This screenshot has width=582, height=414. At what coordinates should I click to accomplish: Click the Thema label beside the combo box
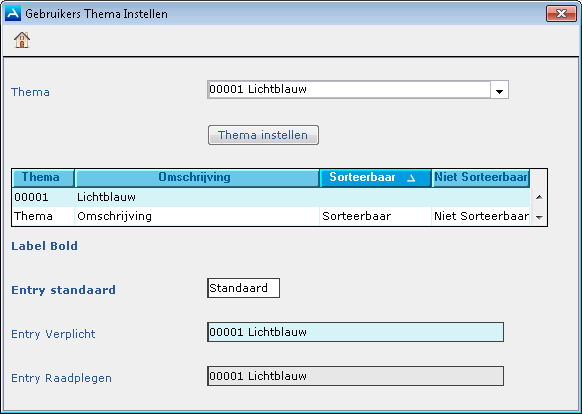[30, 92]
